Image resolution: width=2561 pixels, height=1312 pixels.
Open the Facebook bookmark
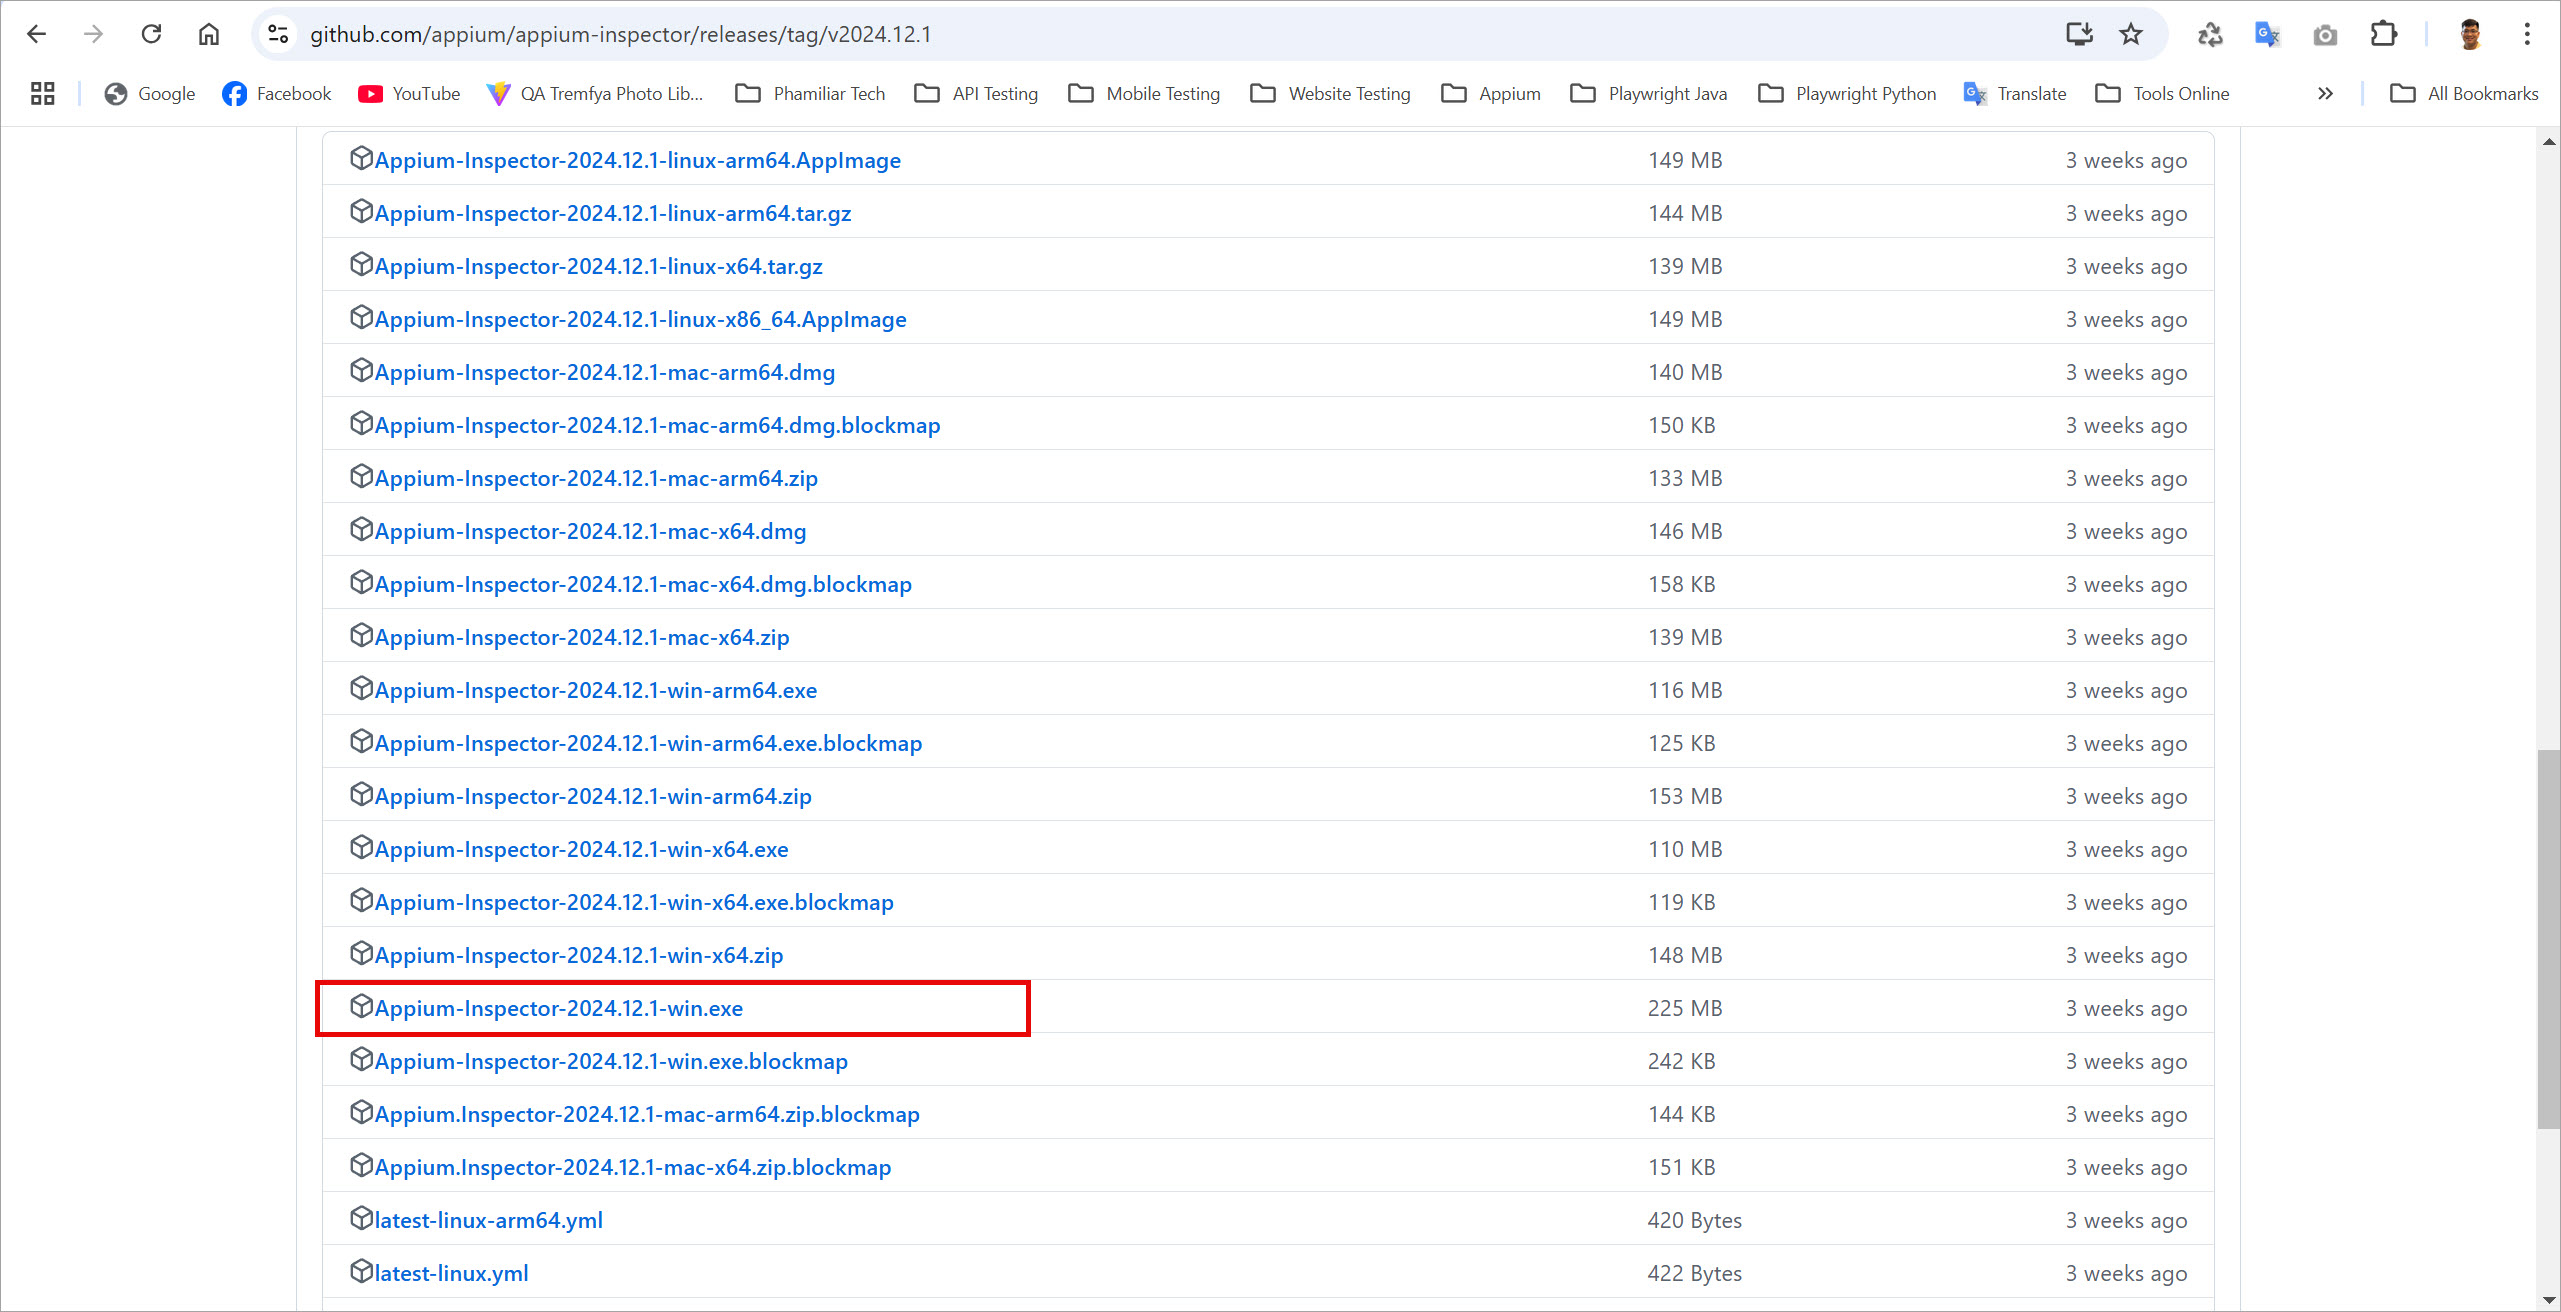pyautogui.click(x=277, y=93)
